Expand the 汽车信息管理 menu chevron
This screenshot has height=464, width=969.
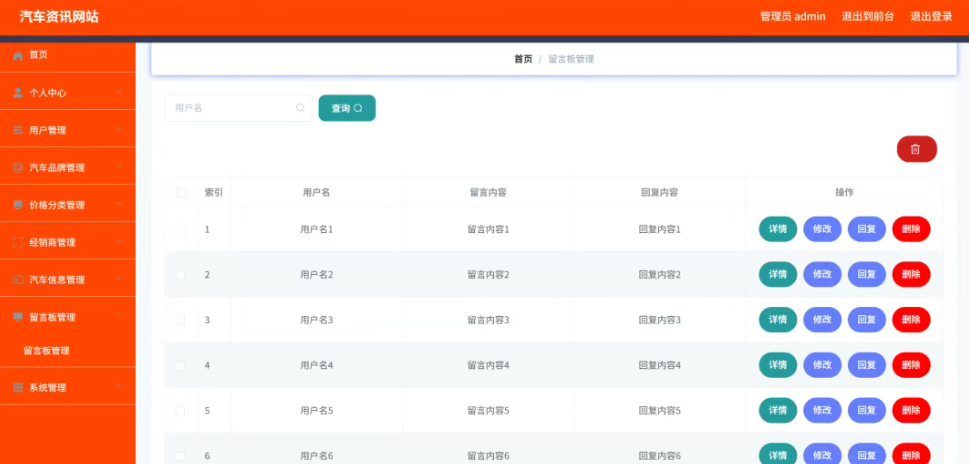click(x=119, y=279)
